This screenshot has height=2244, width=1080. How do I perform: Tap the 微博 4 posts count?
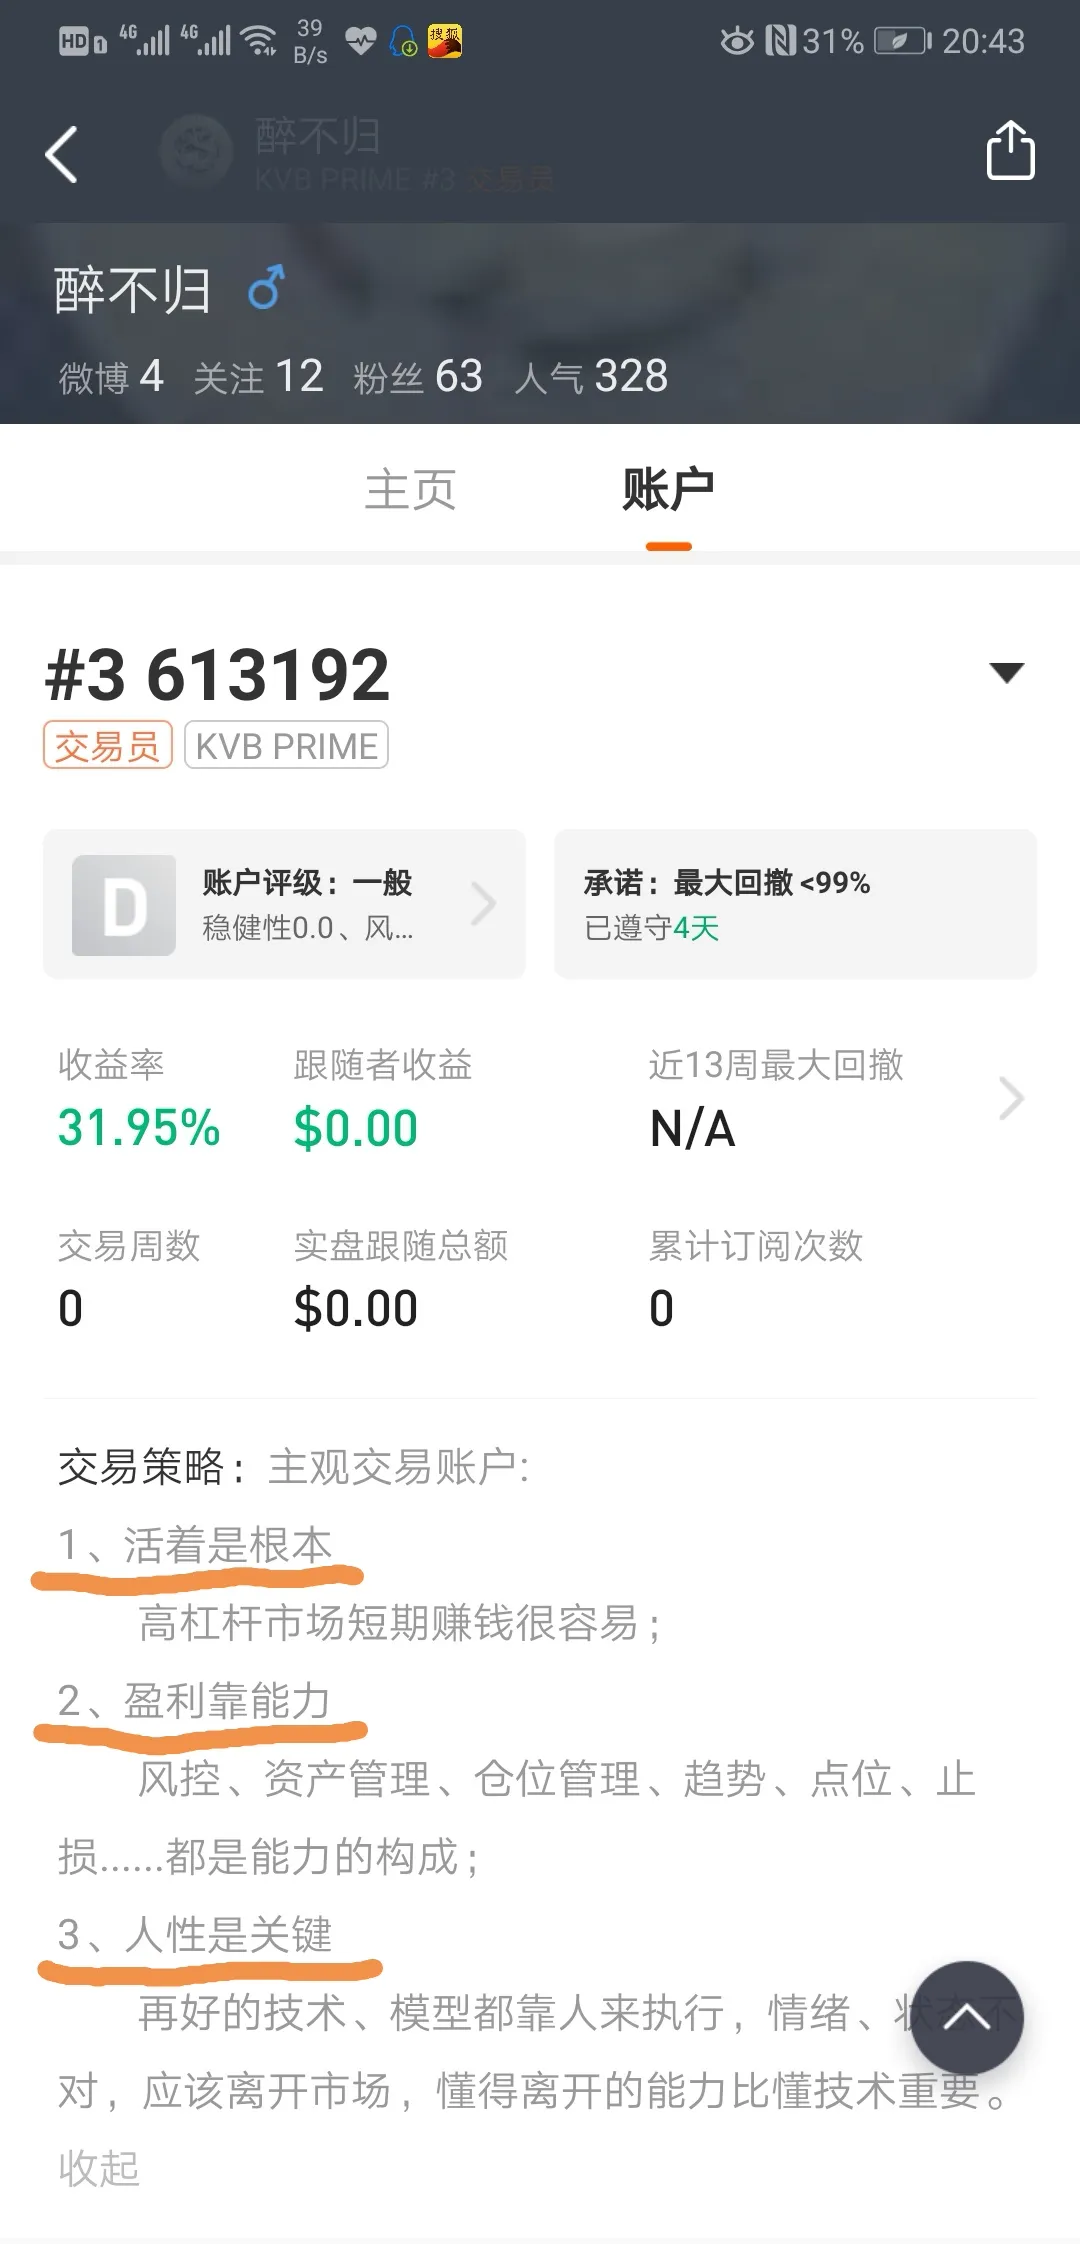coord(110,377)
